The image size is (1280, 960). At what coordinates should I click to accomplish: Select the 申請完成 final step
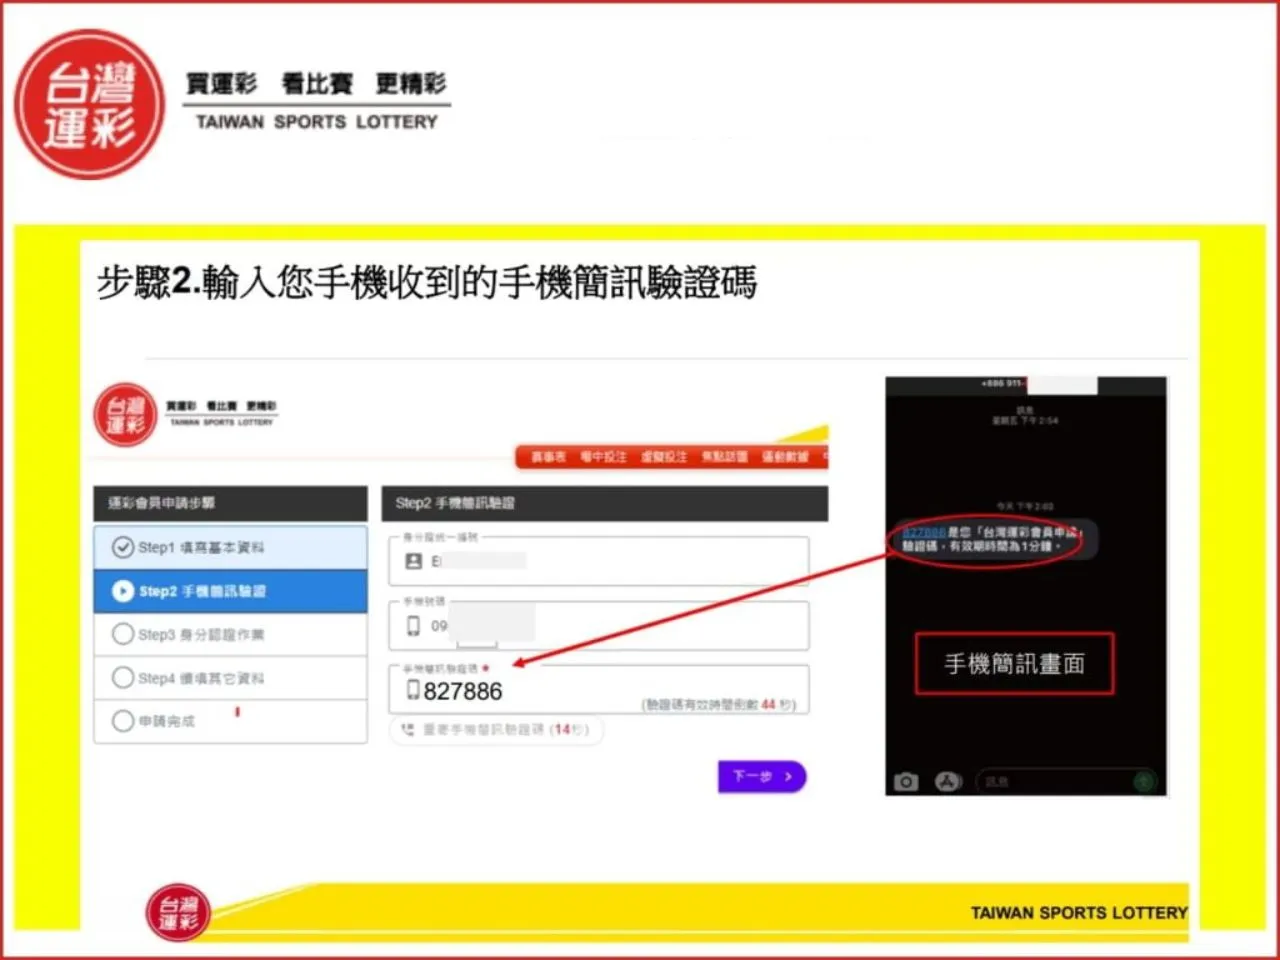tap(230, 721)
